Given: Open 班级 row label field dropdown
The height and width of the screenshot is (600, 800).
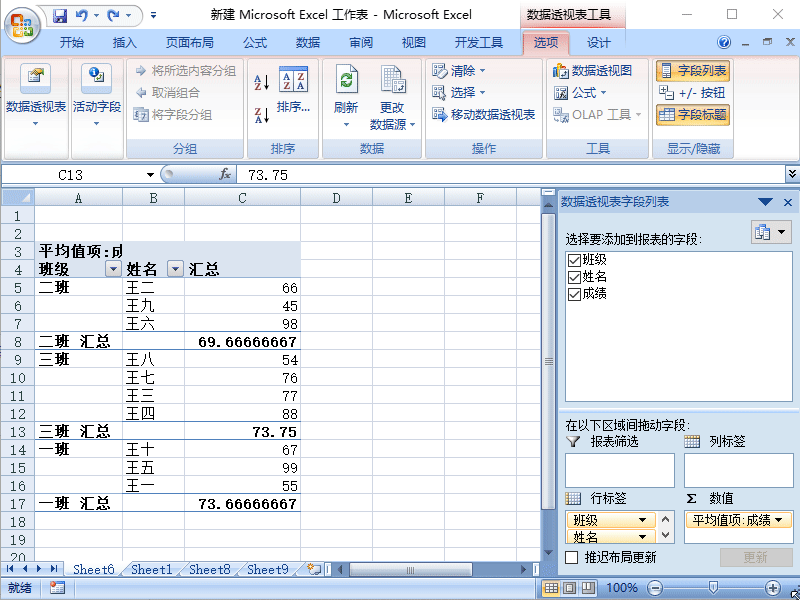Looking at the screenshot, I should [x=642, y=520].
